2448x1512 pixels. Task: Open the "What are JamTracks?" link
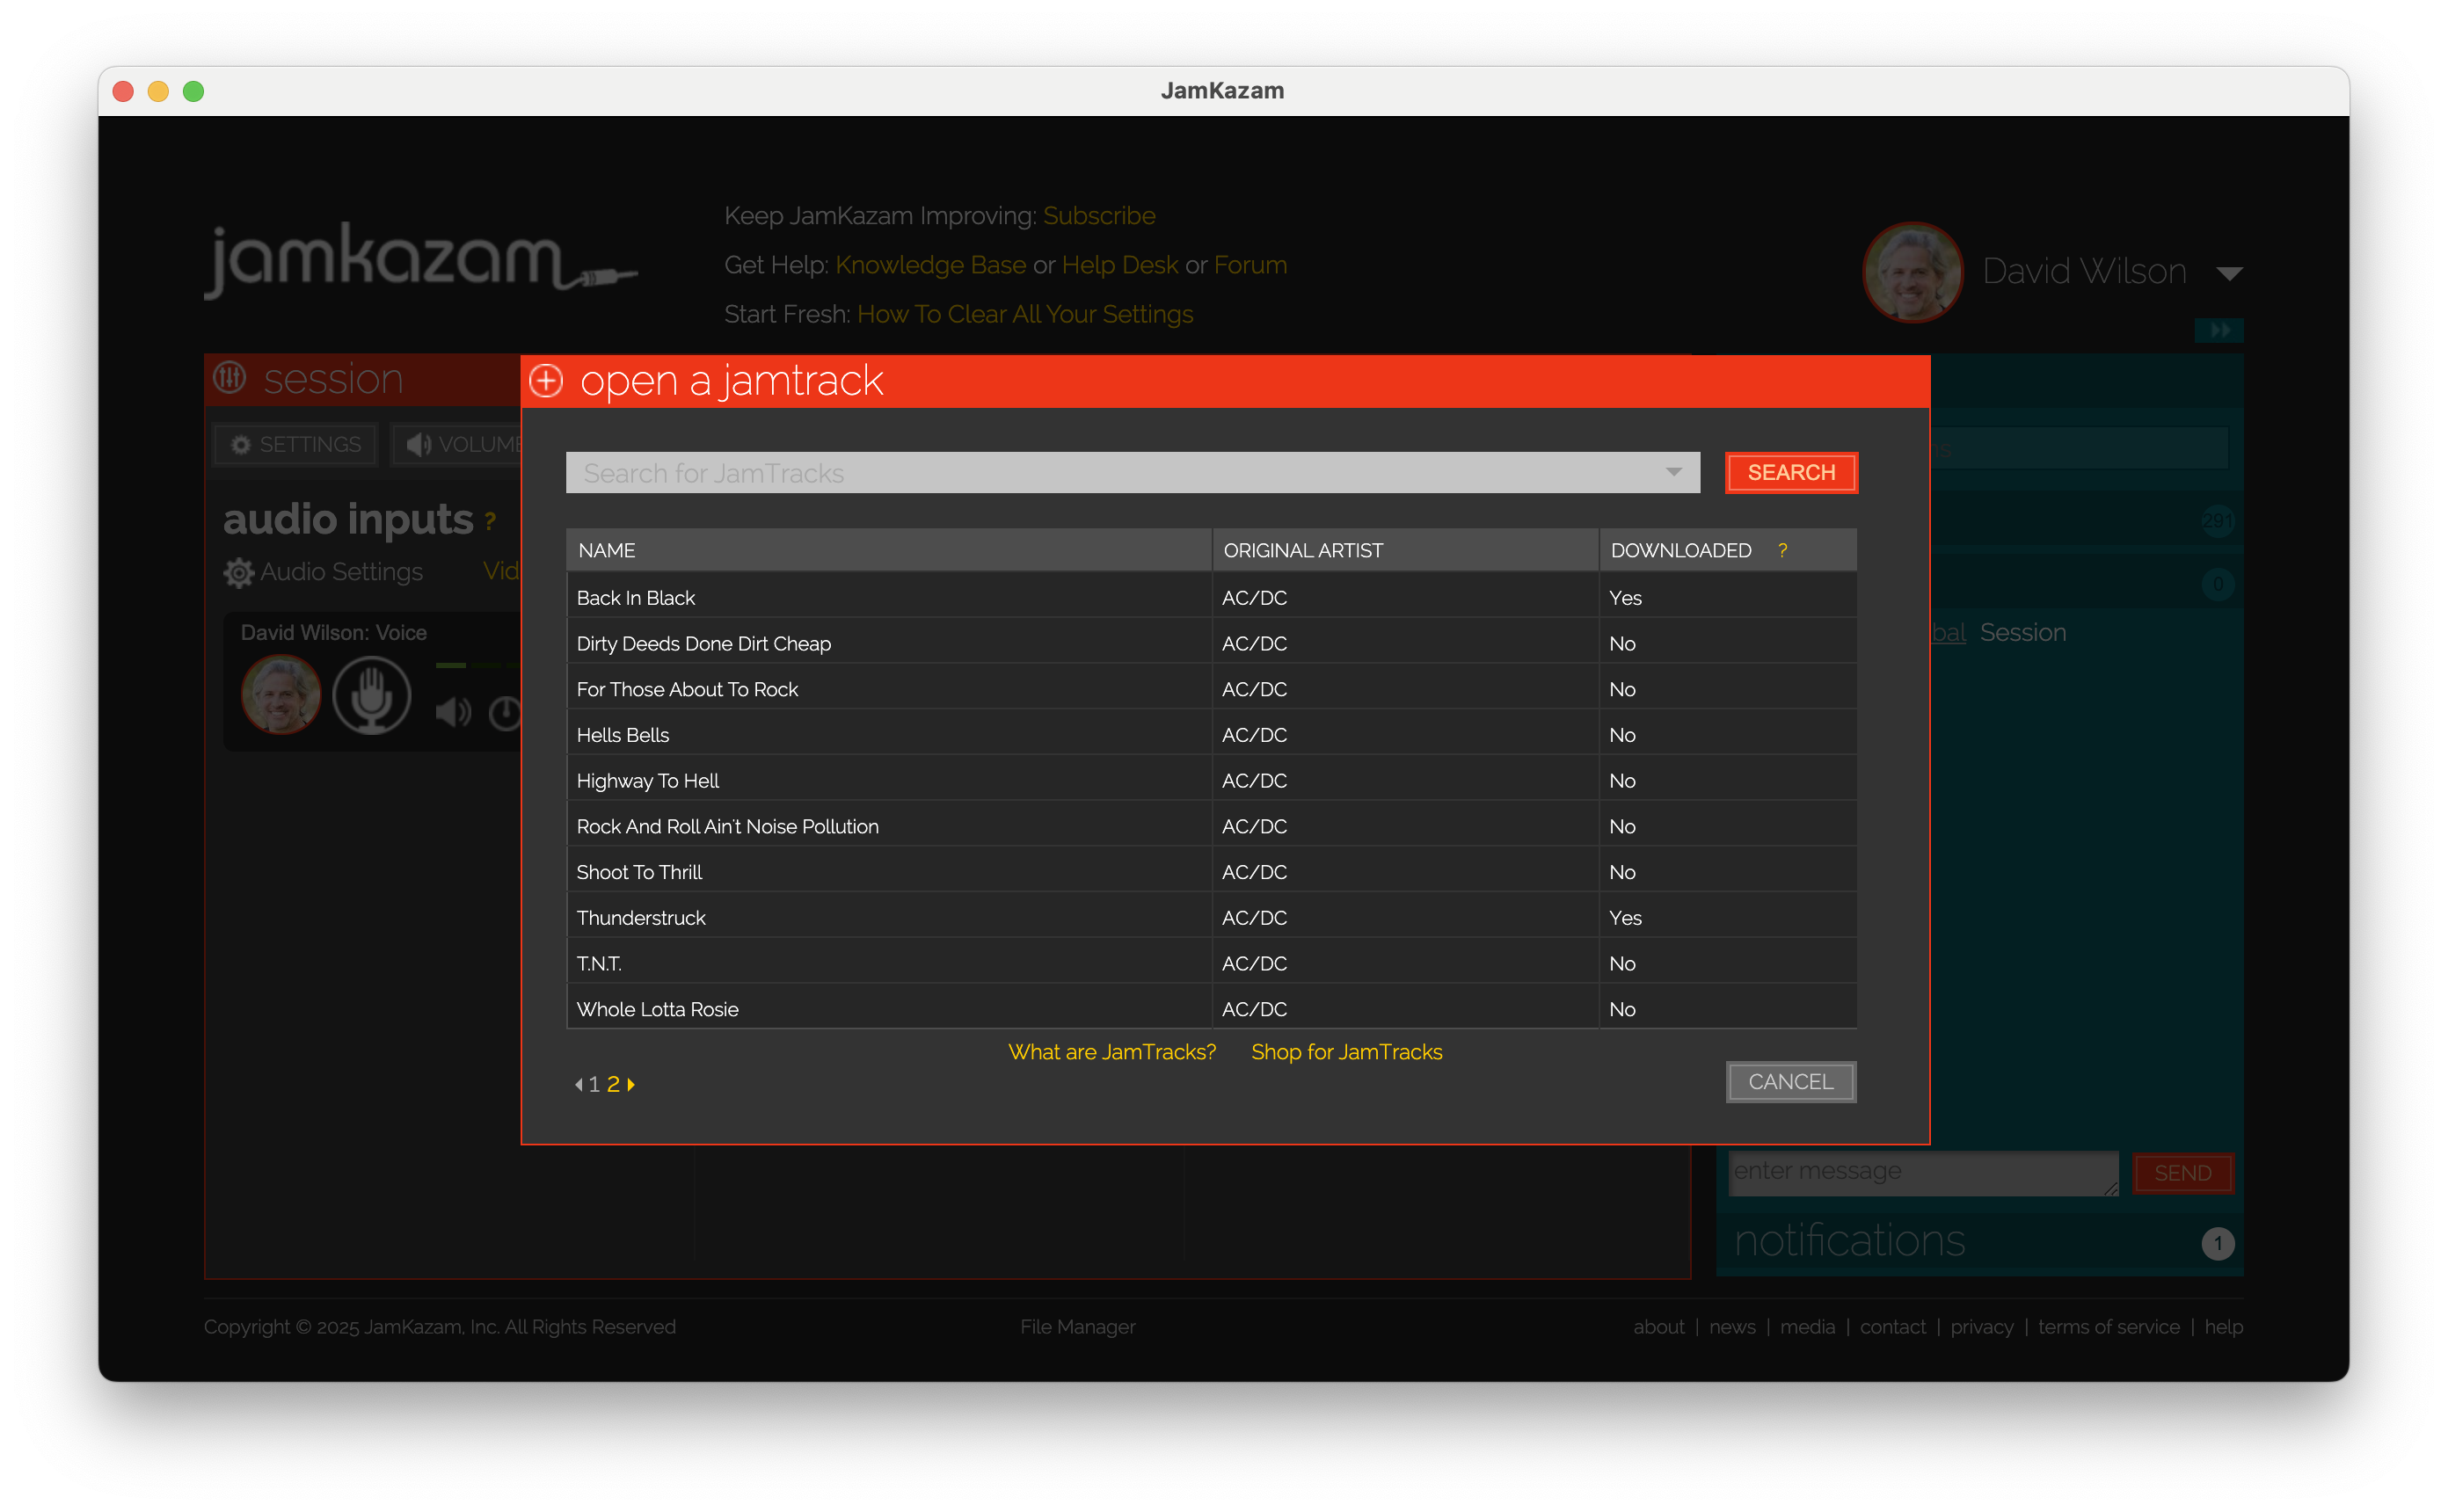pos(1111,1052)
